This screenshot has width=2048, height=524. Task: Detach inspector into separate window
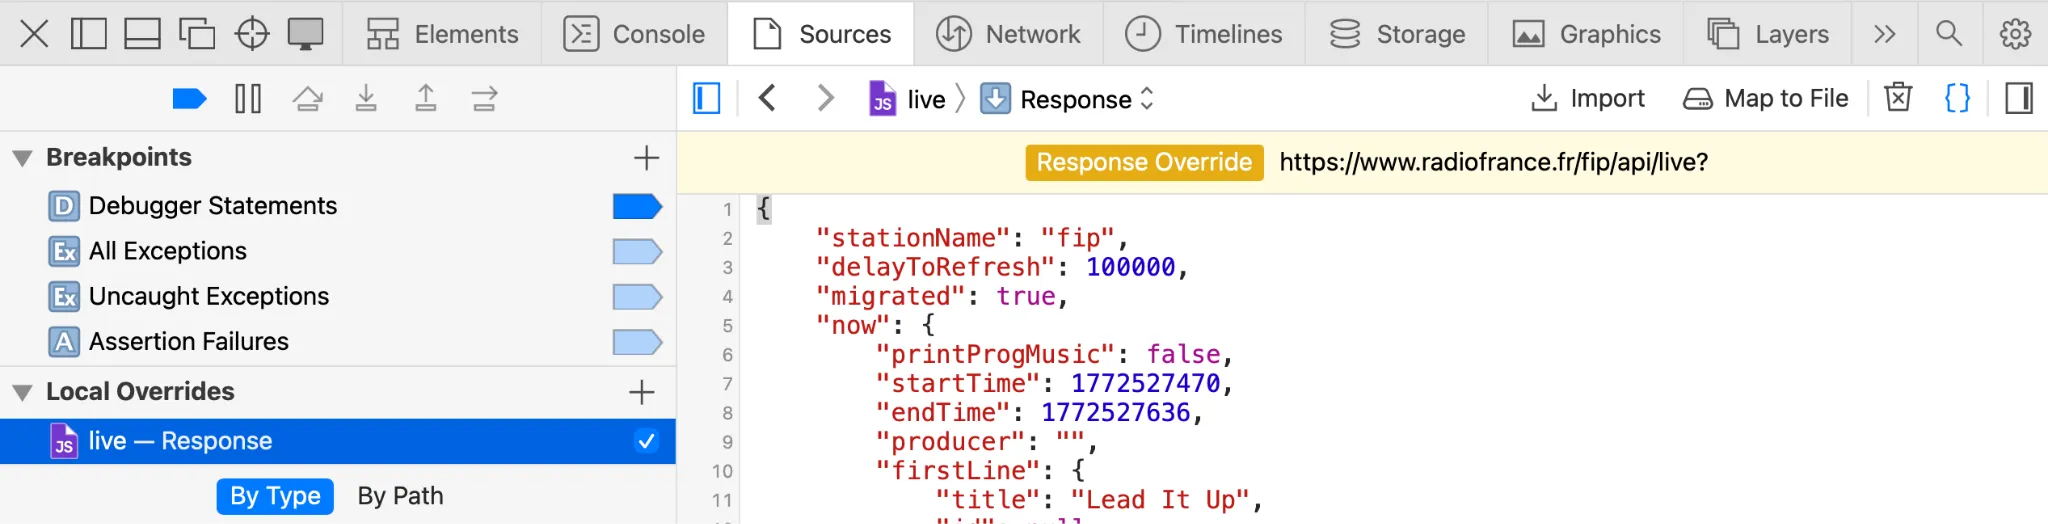pos(197,34)
